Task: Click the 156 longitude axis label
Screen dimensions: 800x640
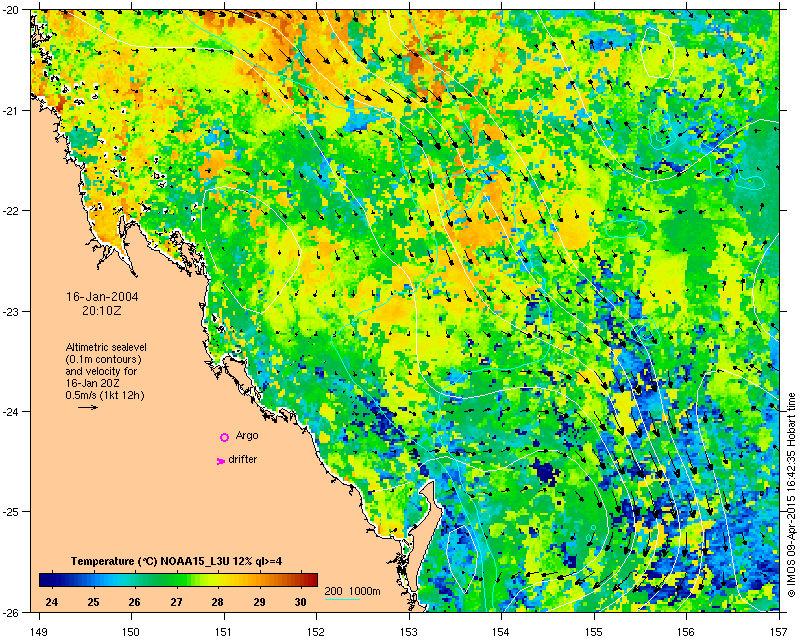Action: coord(687,632)
